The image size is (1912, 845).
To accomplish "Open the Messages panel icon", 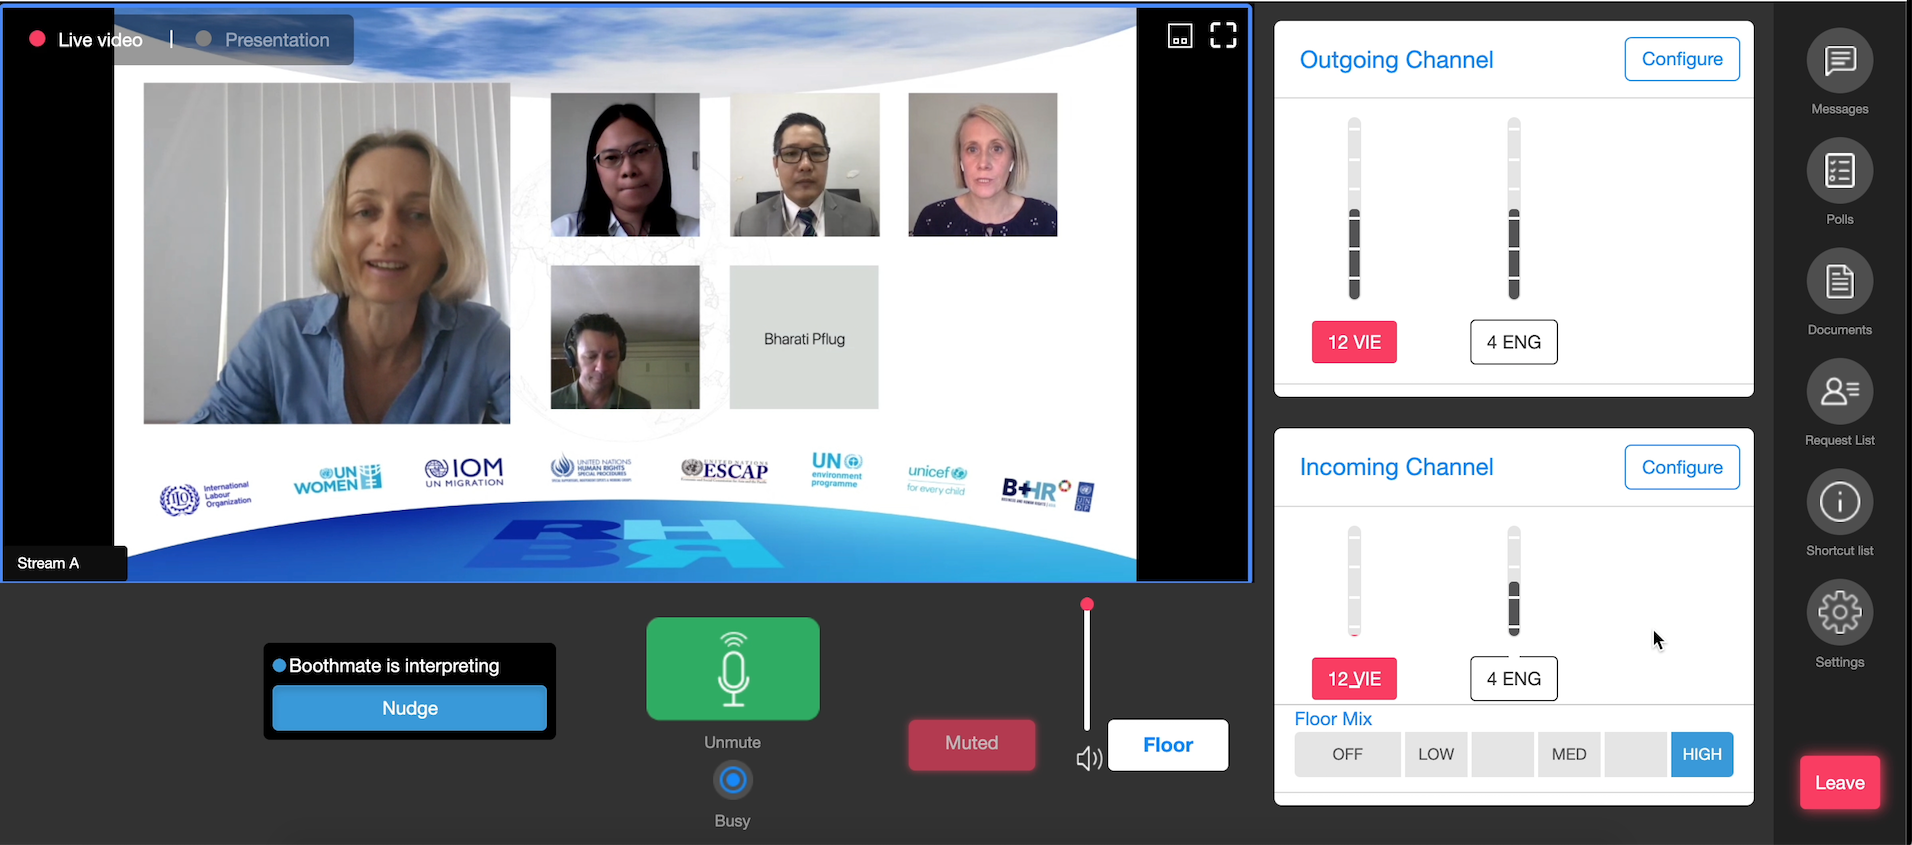I will pos(1839,62).
